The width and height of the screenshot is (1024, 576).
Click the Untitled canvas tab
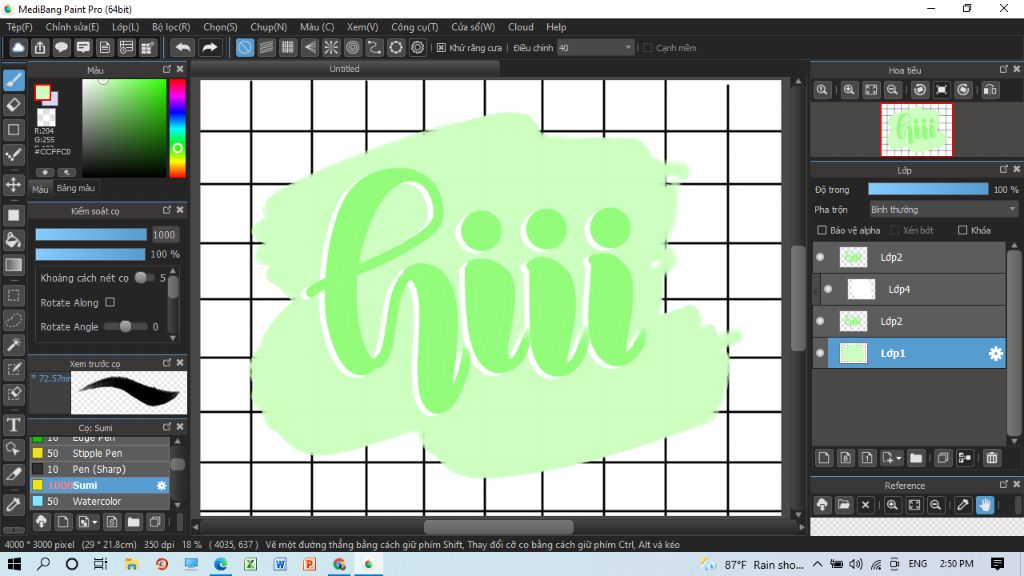[x=344, y=69]
